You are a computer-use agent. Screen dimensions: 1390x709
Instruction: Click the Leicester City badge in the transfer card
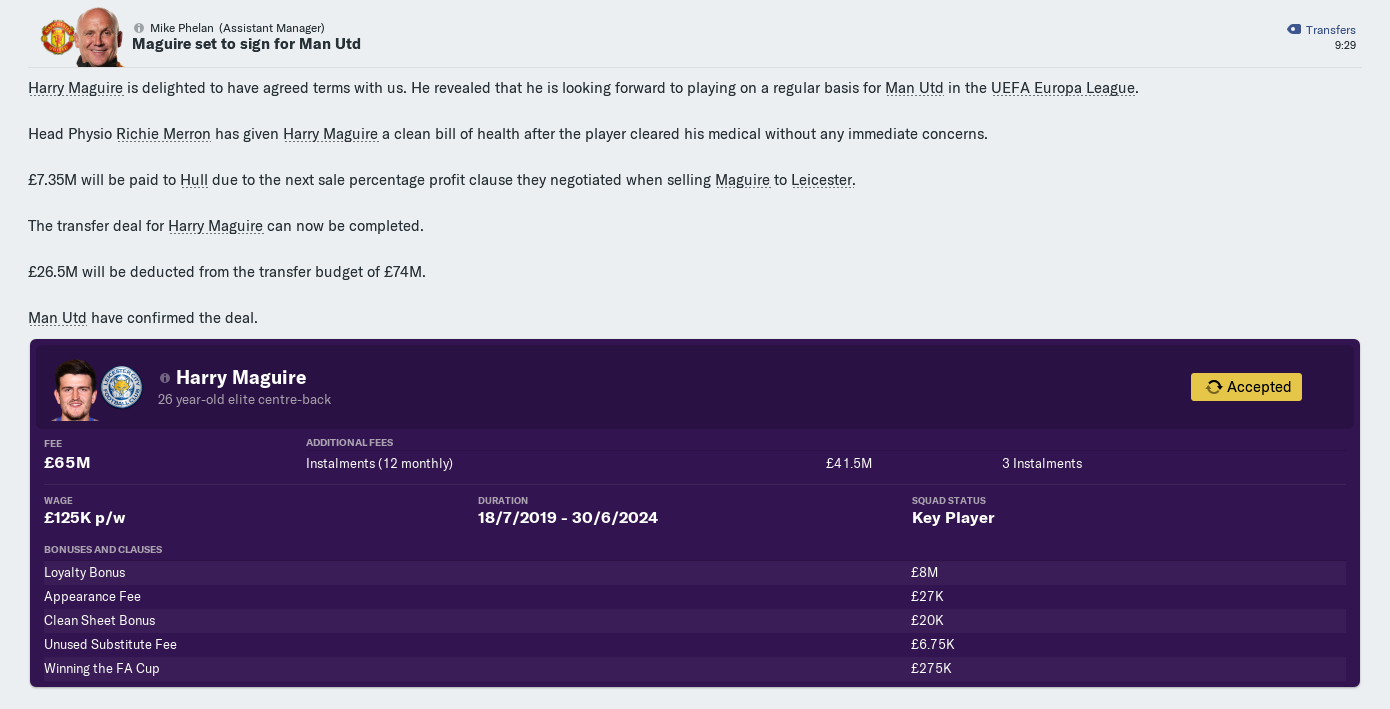122,387
